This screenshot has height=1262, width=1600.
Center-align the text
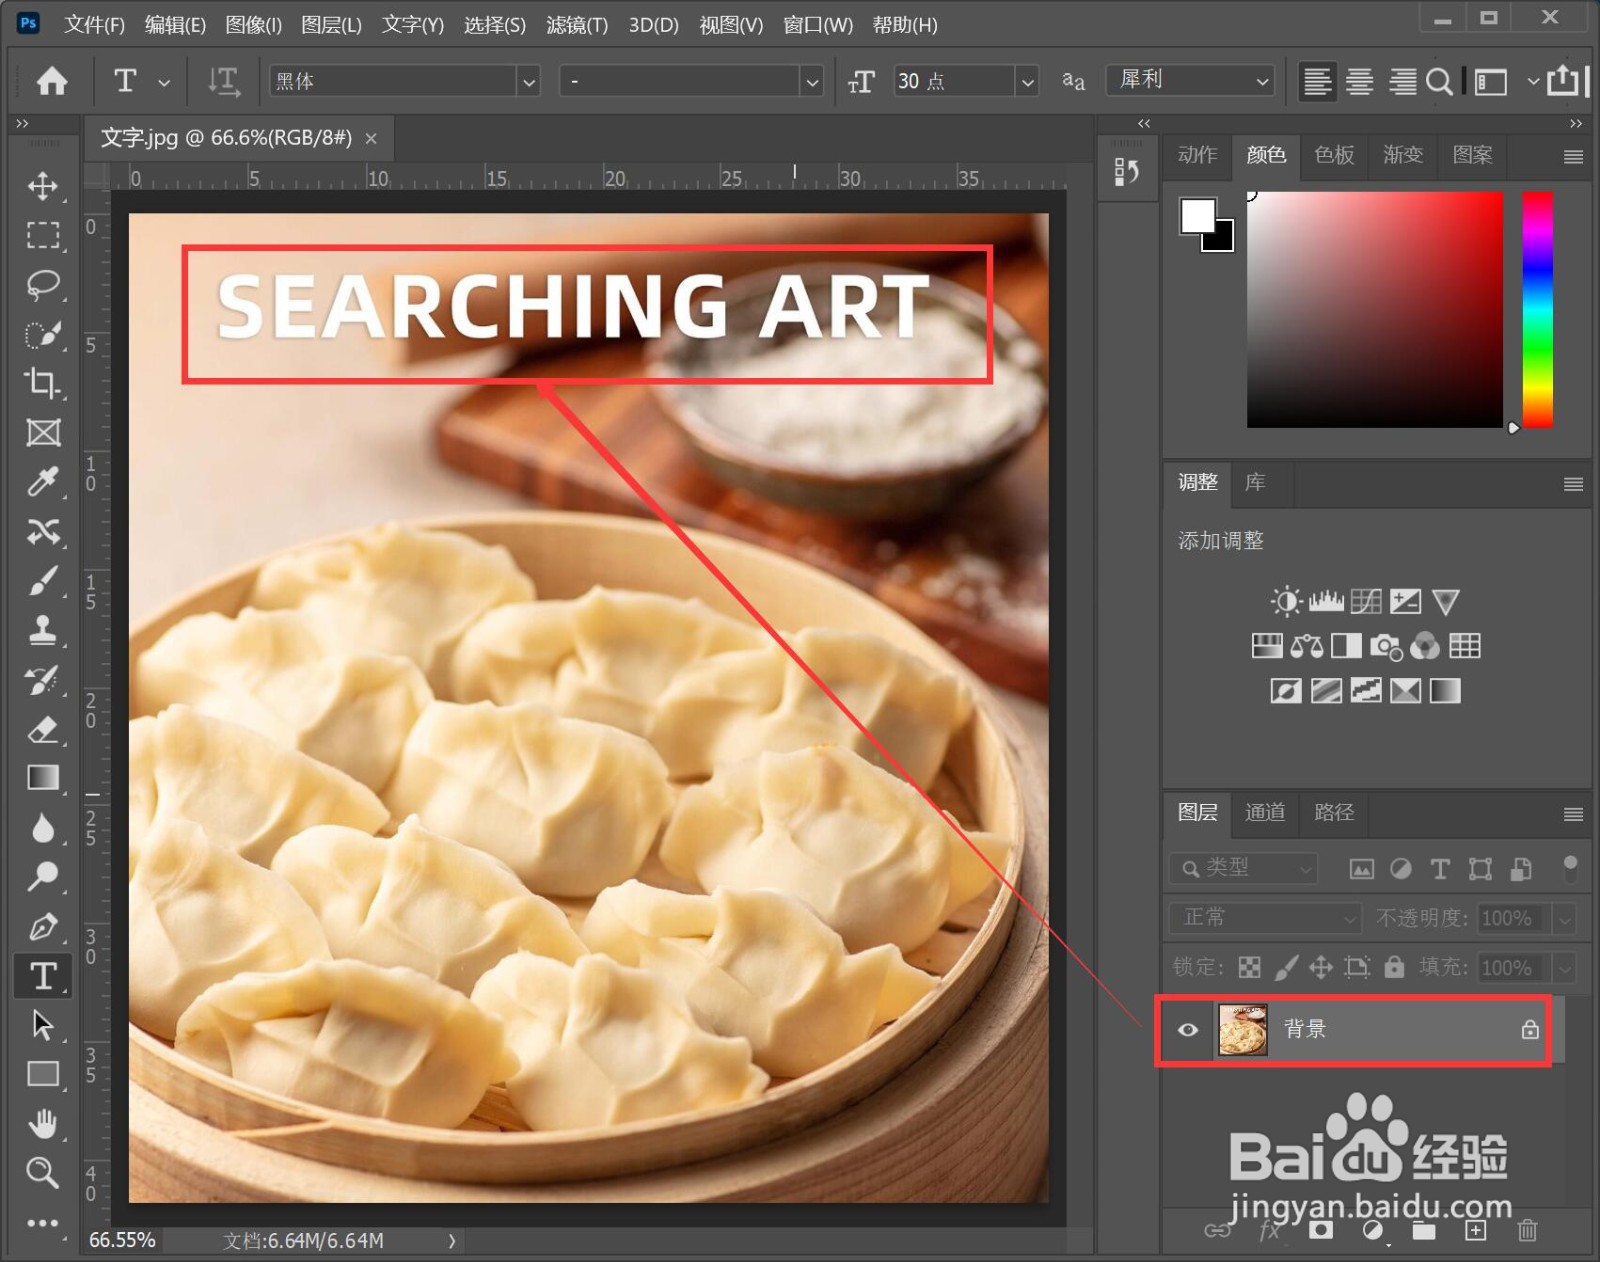tap(1359, 81)
